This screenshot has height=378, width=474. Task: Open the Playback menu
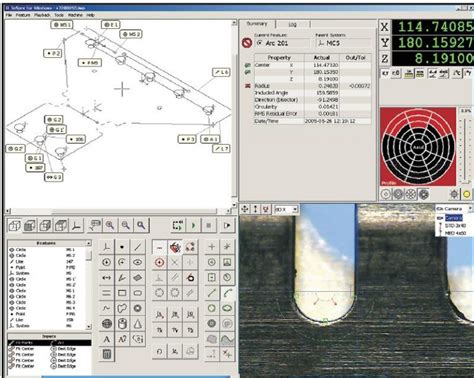pyautogui.click(x=42, y=15)
